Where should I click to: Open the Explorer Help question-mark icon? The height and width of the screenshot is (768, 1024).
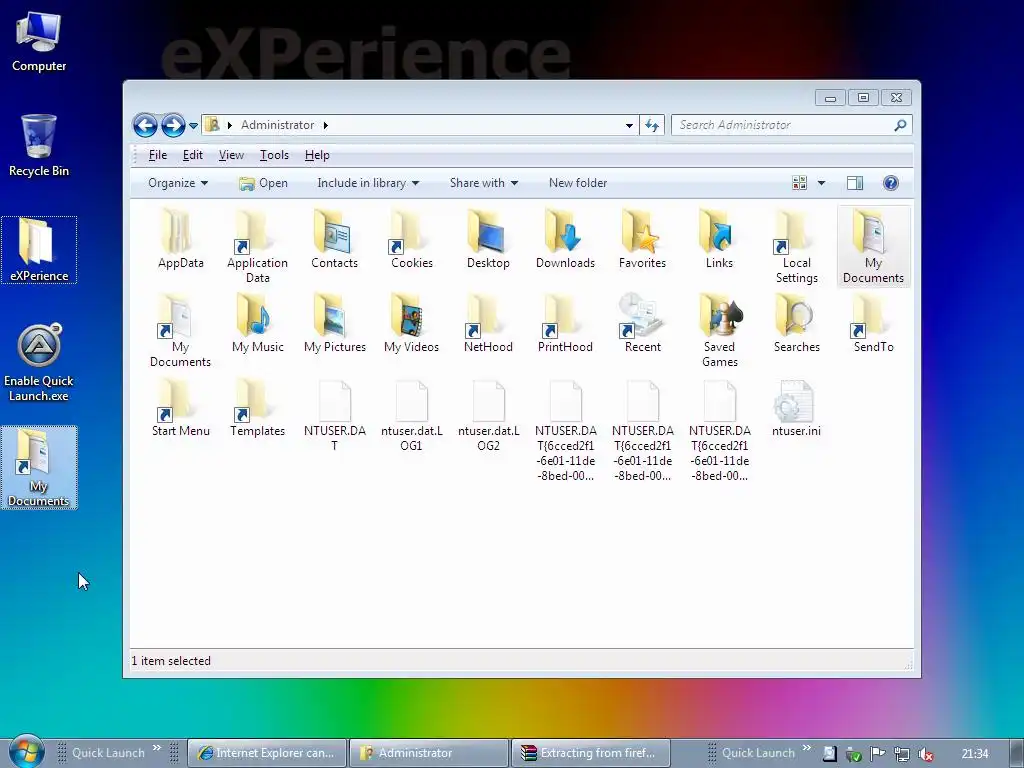[x=890, y=183]
